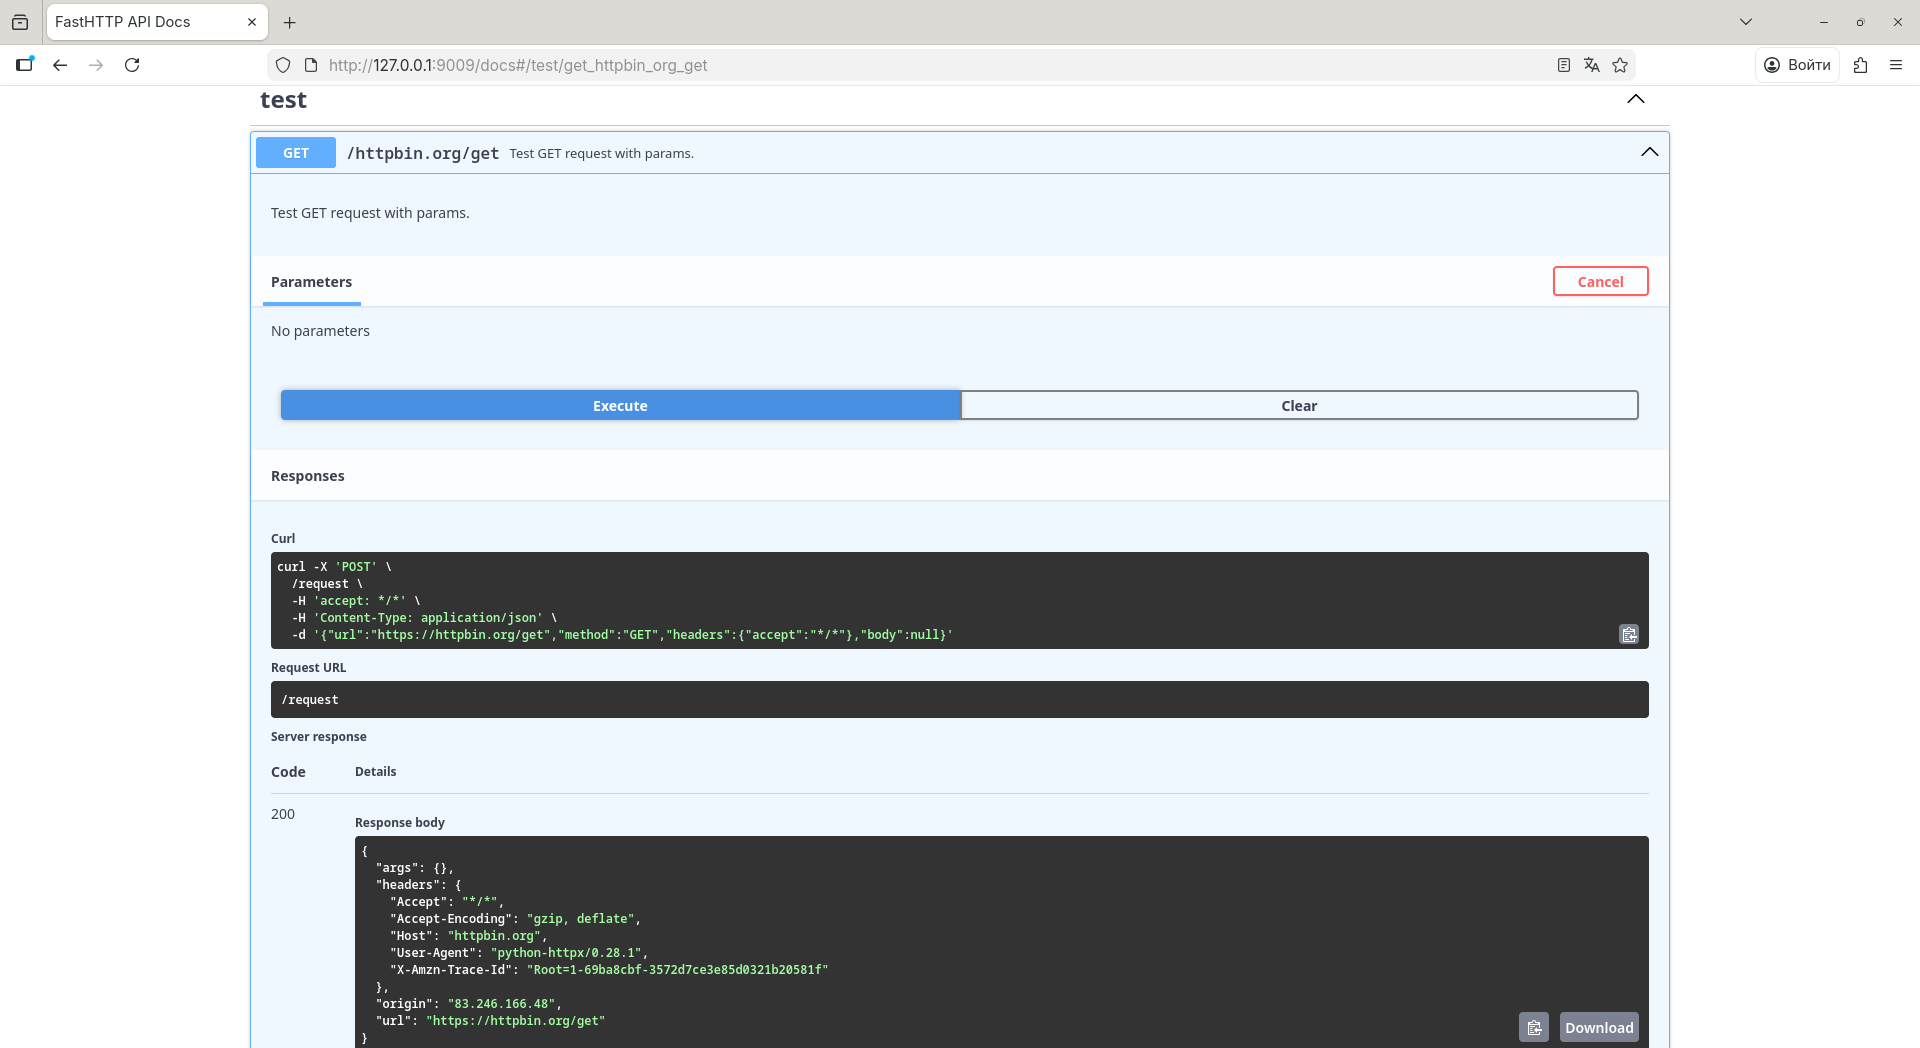Click the Execute button

[620, 405]
